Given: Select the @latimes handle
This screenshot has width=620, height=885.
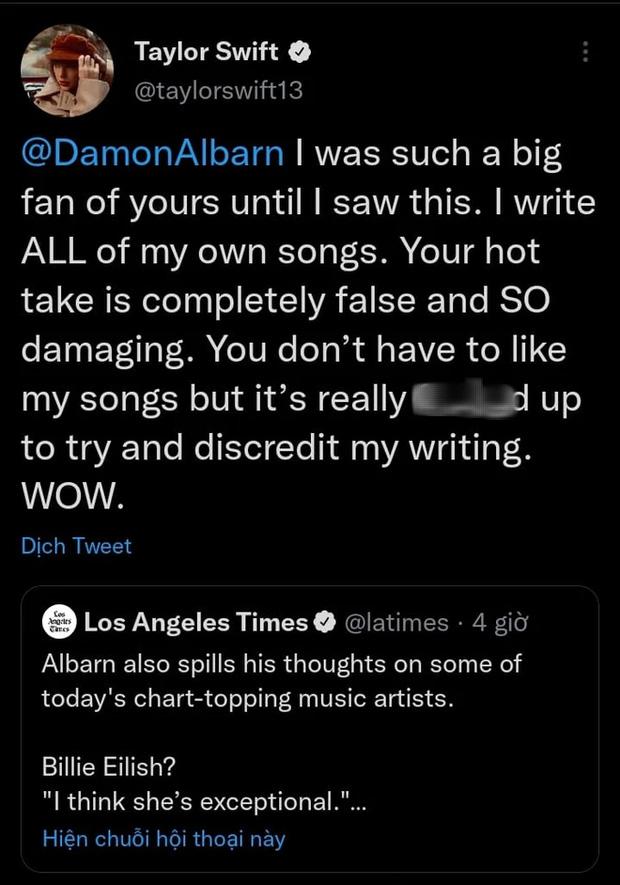Looking at the screenshot, I should pos(396,623).
